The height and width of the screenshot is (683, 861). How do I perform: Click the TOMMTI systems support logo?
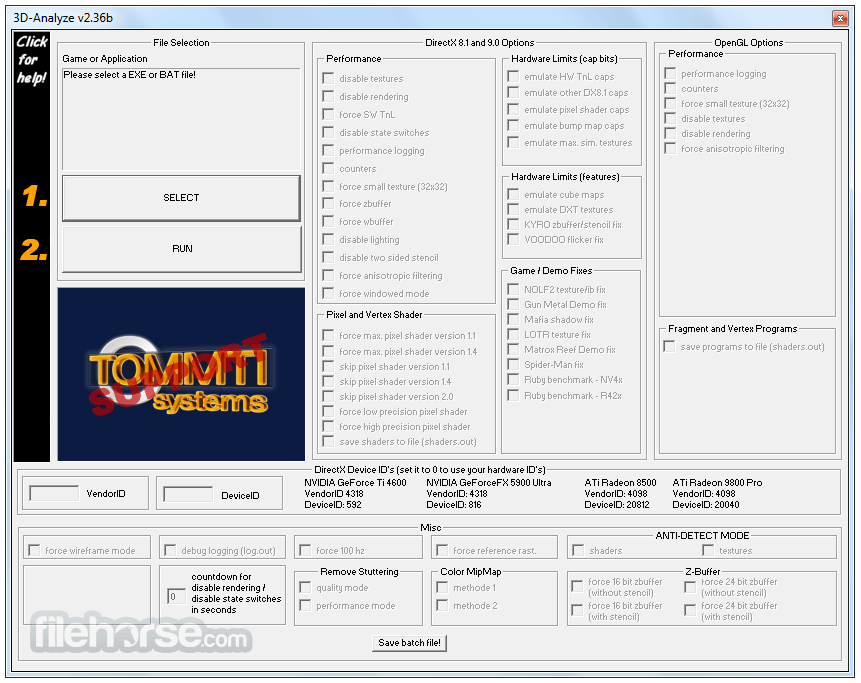tap(181, 374)
